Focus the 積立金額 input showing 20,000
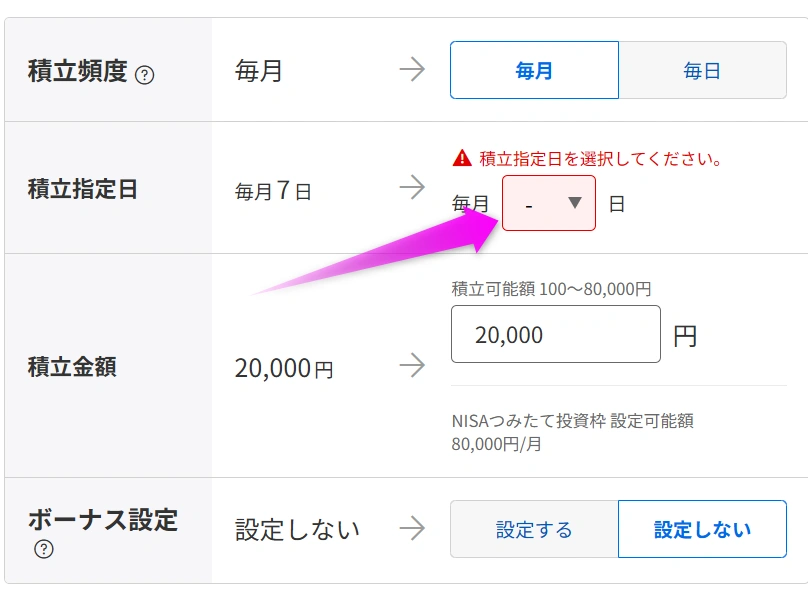This screenshot has height=608, width=808. [x=555, y=334]
